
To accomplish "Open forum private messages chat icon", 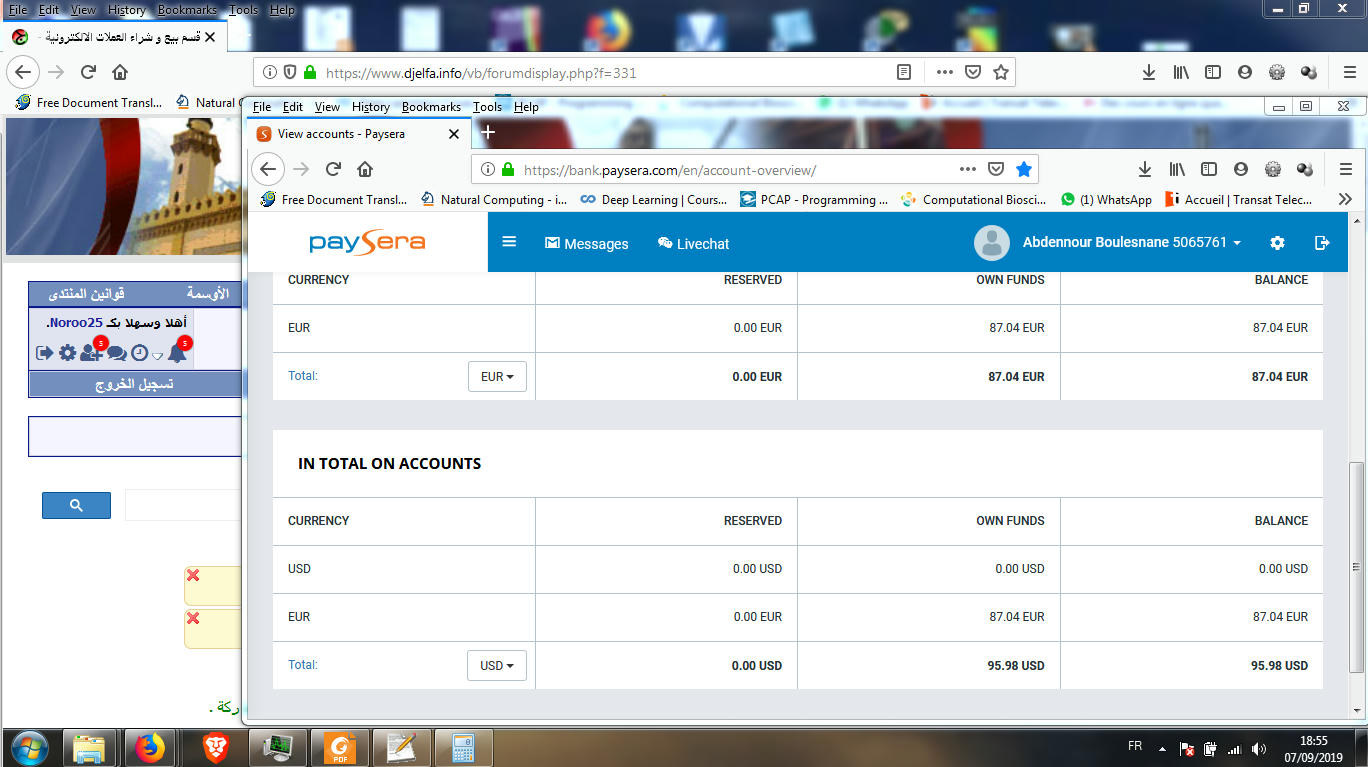I will (117, 353).
